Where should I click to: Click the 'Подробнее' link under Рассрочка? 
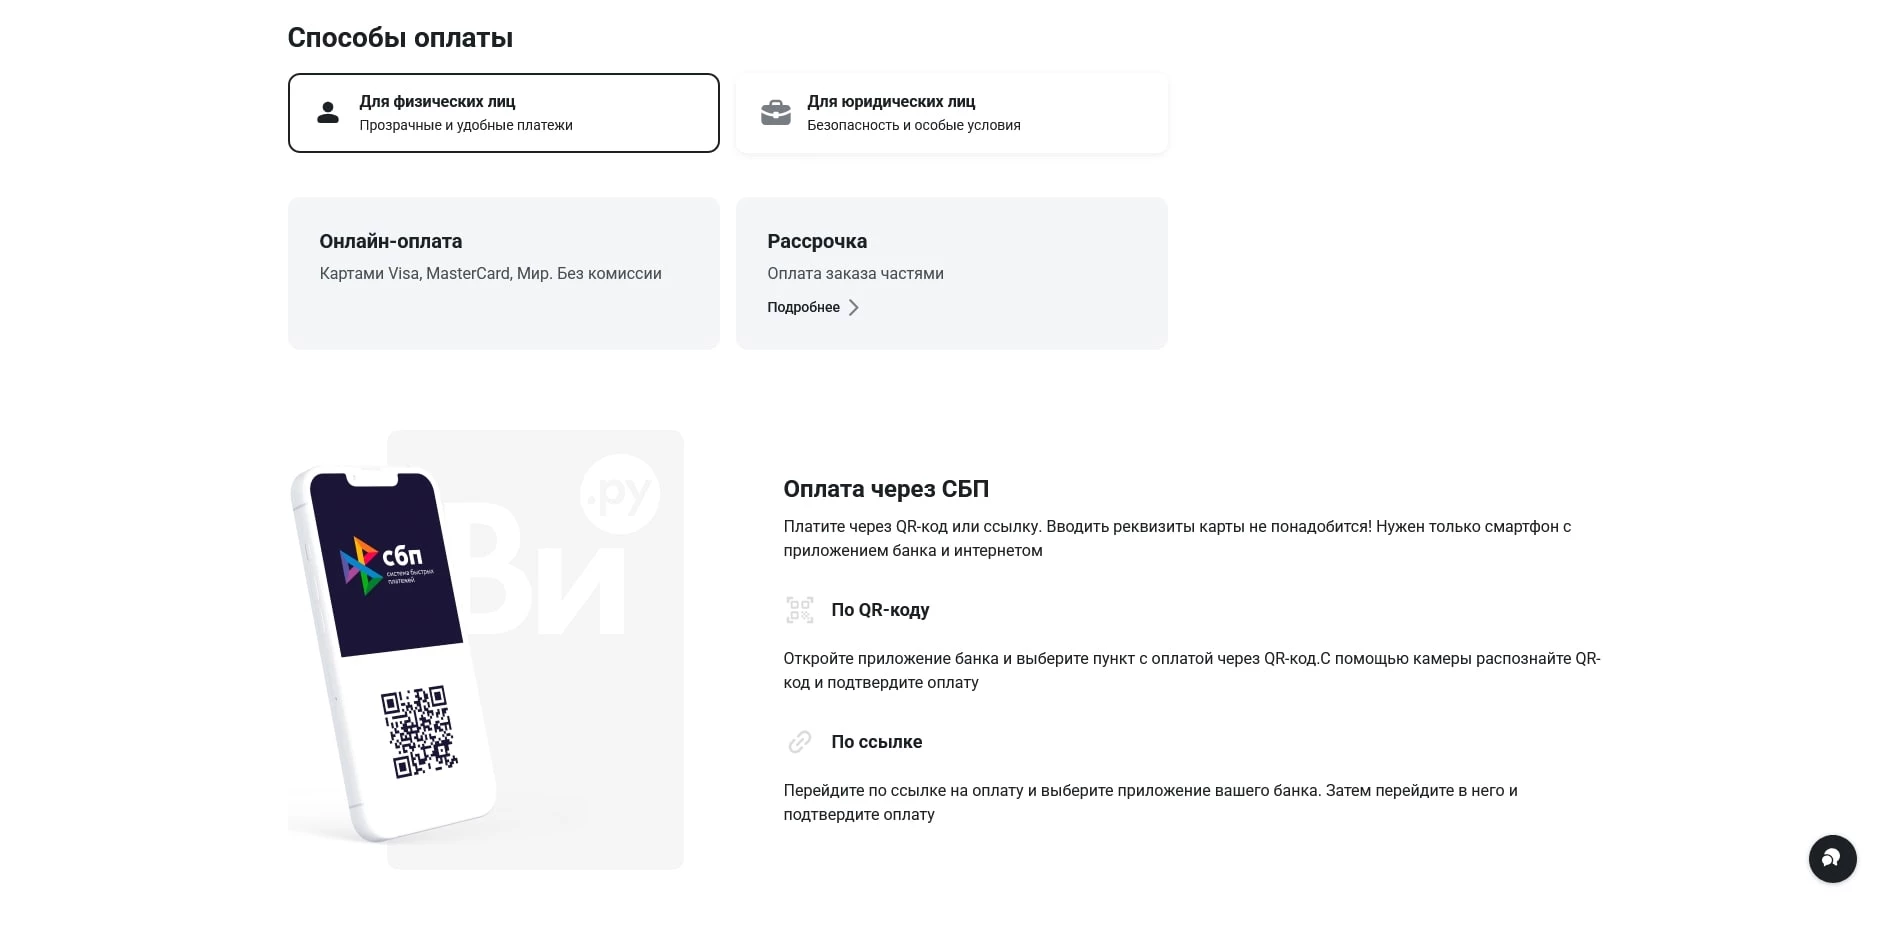tap(803, 307)
